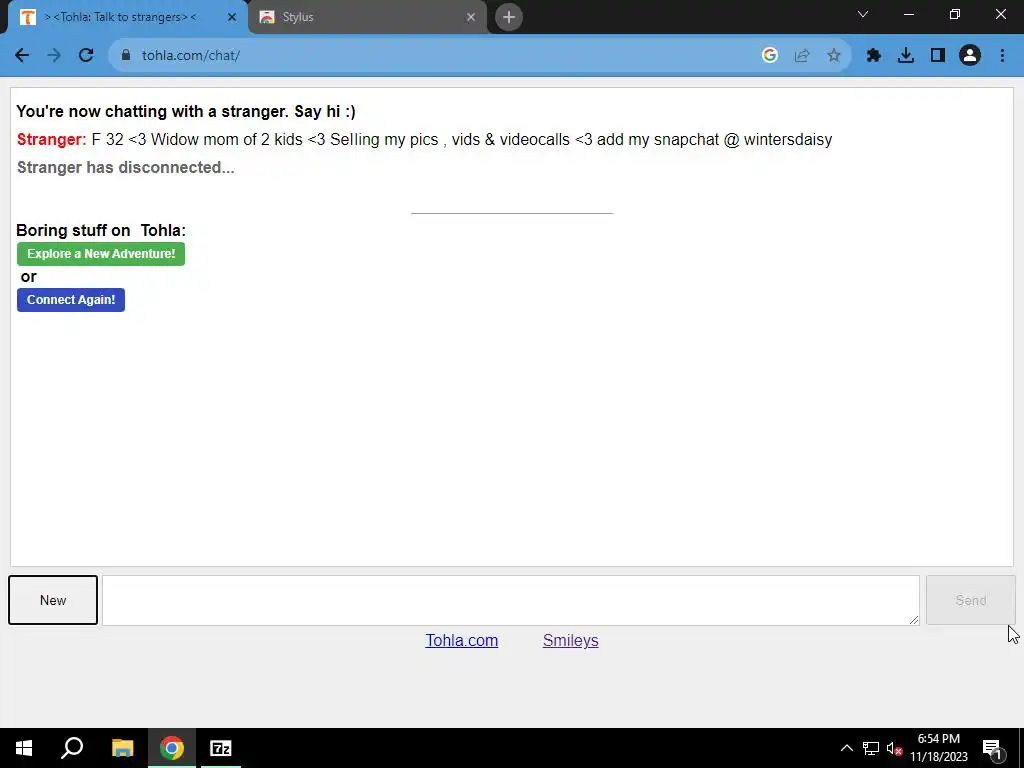The height and width of the screenshot is (768, 1024).
Task: Click the Chrome taskbar icon
Action: [x=172, y=748]
